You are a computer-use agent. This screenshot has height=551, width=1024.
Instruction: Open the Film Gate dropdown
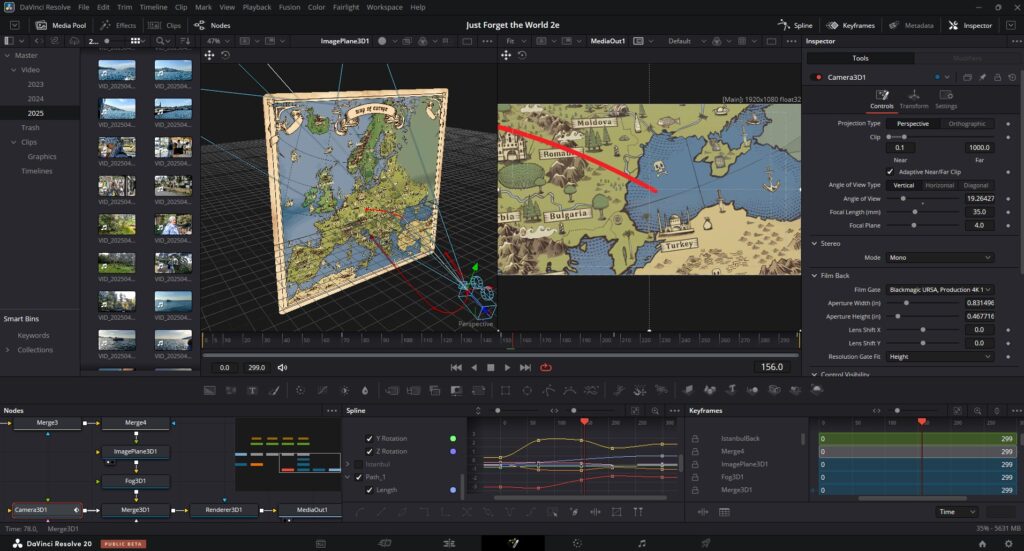click(940, 289)
